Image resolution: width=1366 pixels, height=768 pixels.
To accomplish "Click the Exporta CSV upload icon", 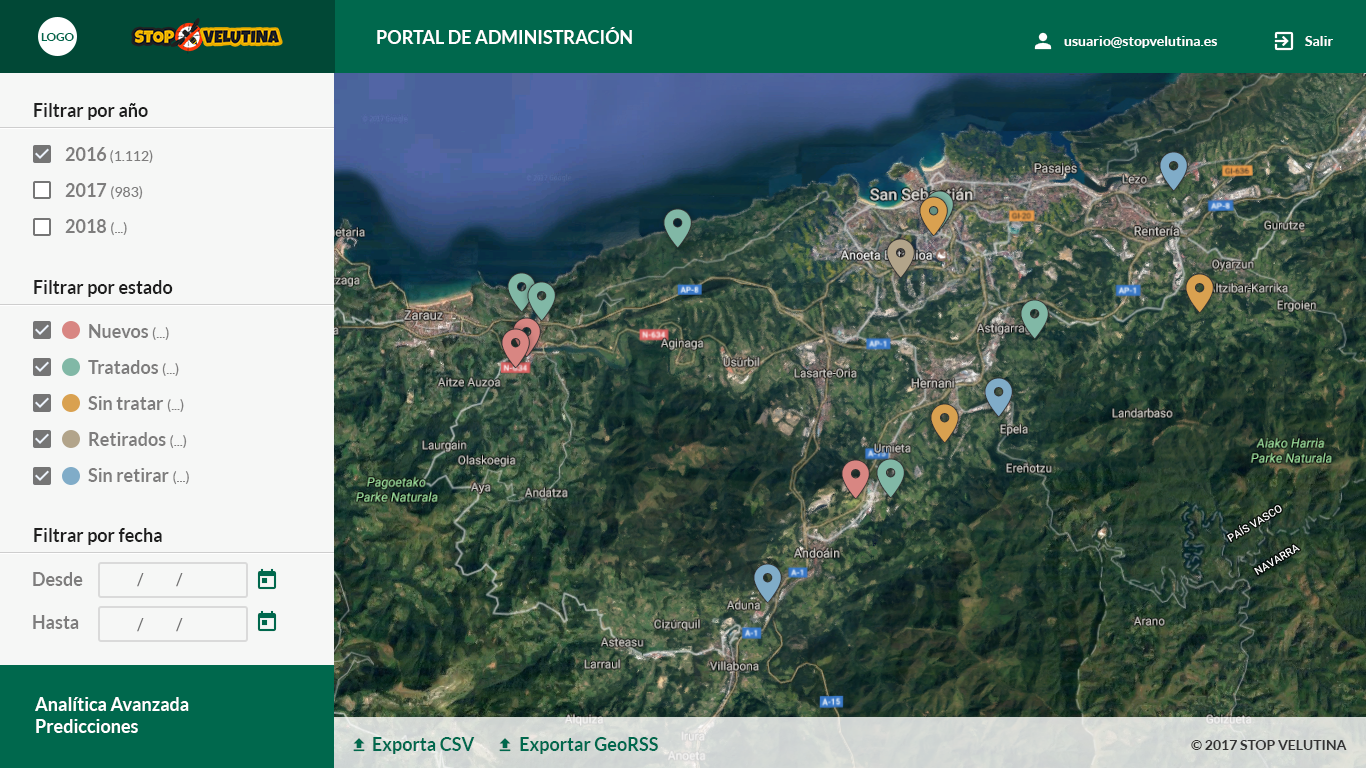I will [359, 745].
